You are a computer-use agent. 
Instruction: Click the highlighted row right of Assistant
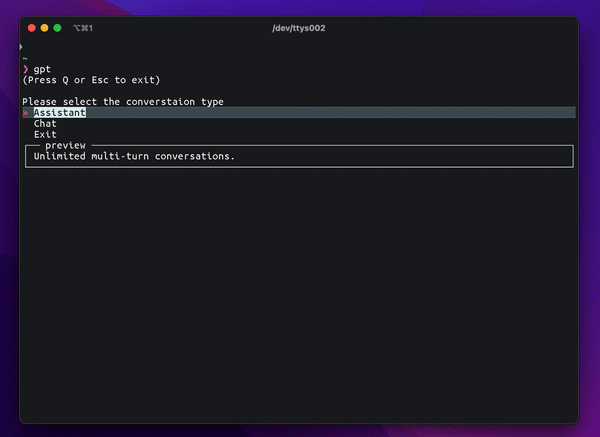click(331, 113)
